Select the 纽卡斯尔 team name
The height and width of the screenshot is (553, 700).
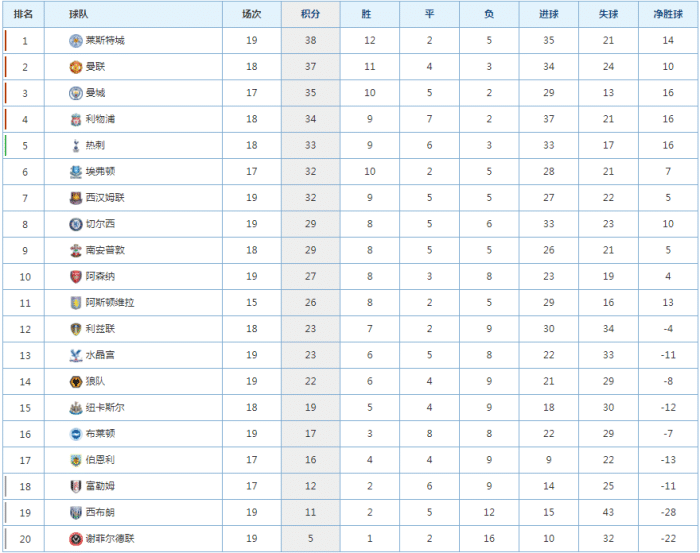coord(105,408)
